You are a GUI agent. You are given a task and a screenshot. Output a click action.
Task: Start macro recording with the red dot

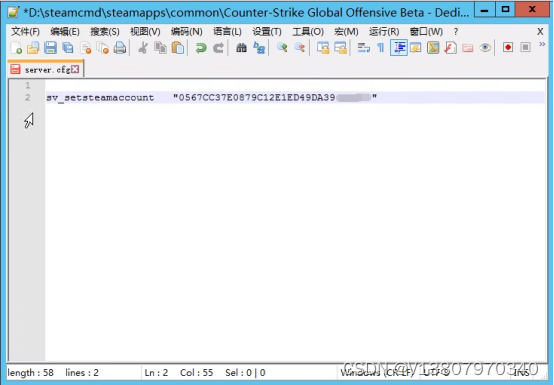pyautogui.click(x=508, y=47)
